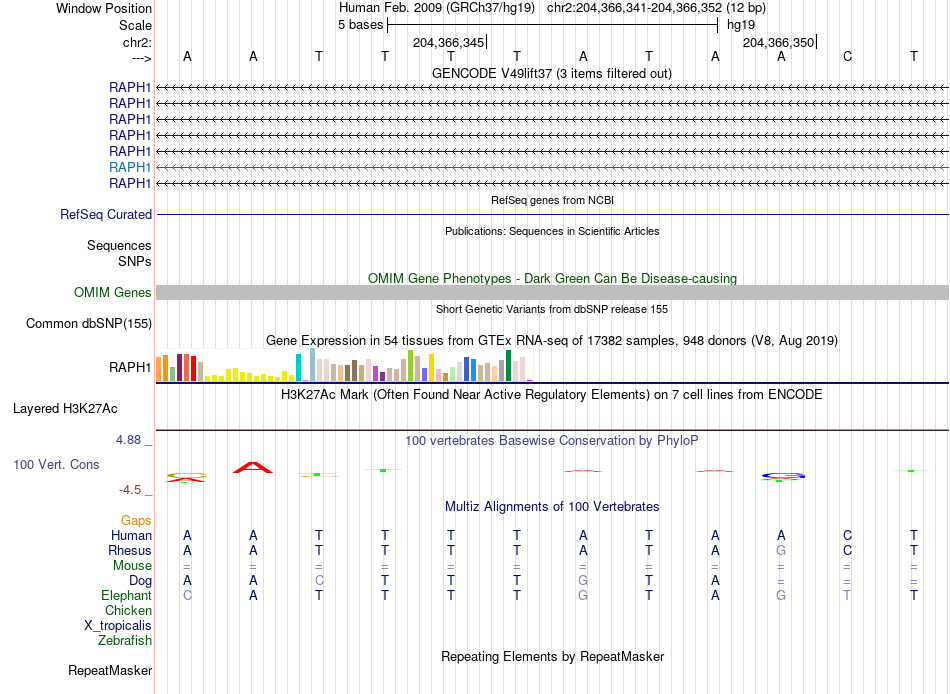The height and width of the screenshot is (694, 950).
Task: Open the RefSeq genes from NCBI title
Action: pos(552,200)
